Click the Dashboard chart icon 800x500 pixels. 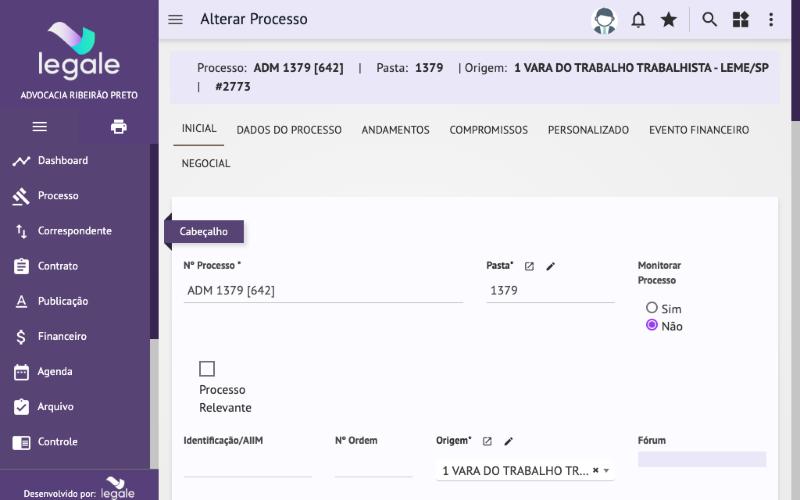point(21,161)
